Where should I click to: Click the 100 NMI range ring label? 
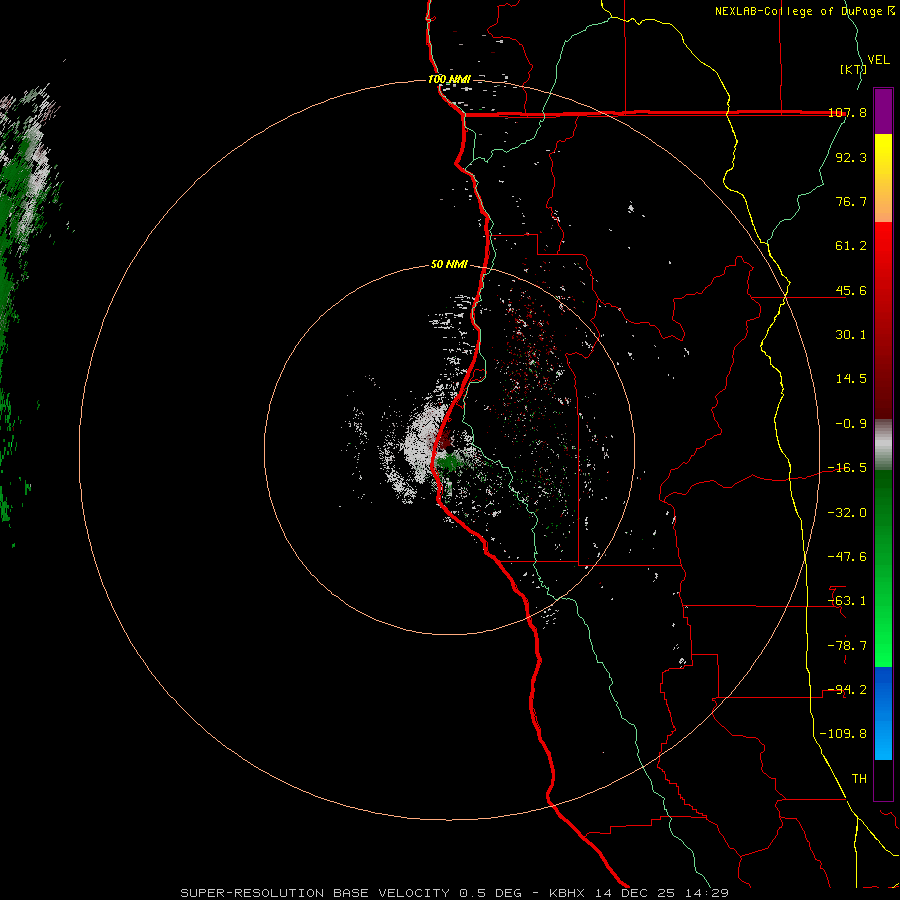click(x=449, y=79)
